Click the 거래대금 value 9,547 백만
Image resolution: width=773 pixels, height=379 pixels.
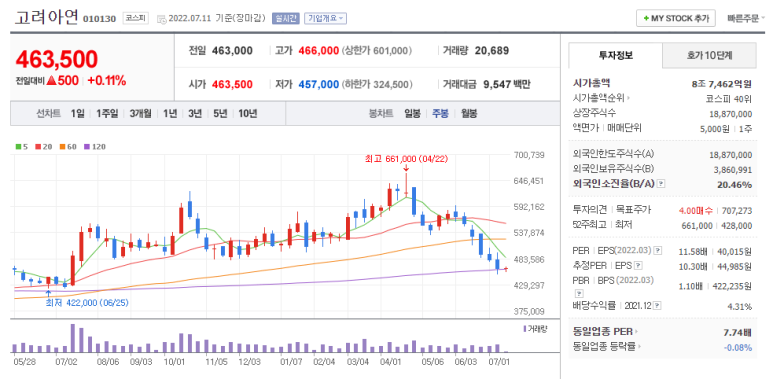tap(507, 84)
